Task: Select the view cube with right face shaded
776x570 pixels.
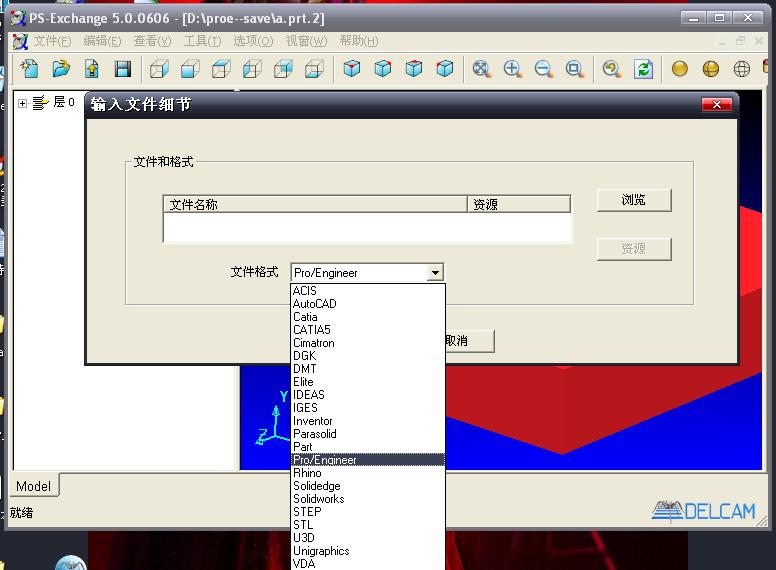Action: pos(159,69)
